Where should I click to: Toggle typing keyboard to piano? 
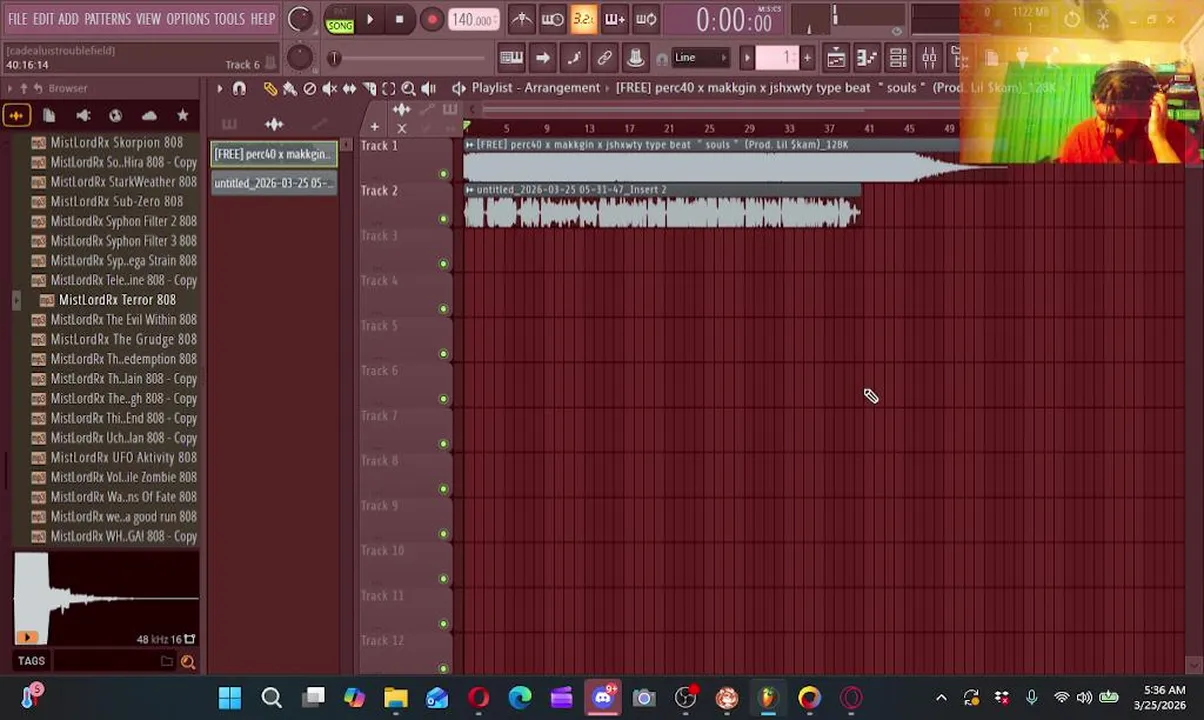(511, 58)
